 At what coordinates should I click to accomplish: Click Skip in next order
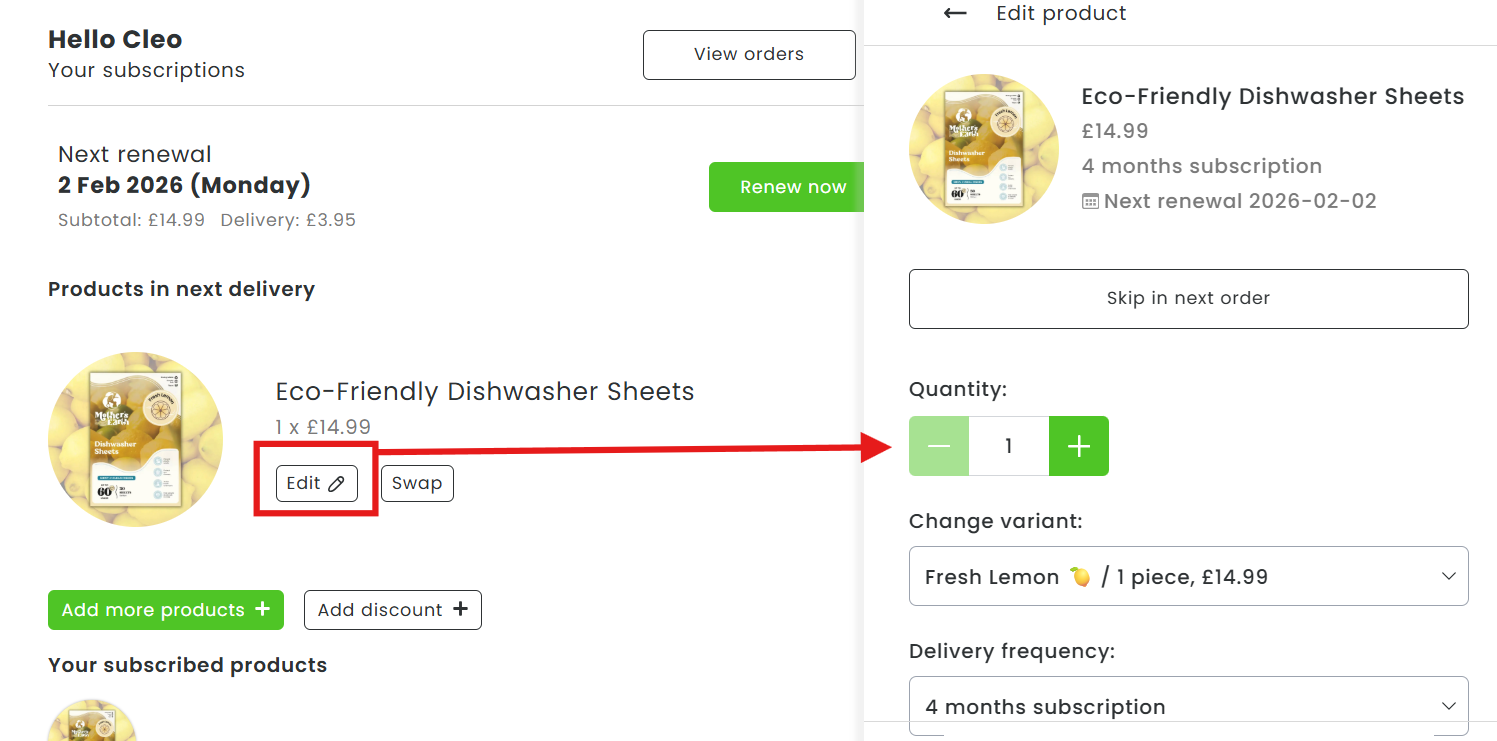pos(1187,298)
